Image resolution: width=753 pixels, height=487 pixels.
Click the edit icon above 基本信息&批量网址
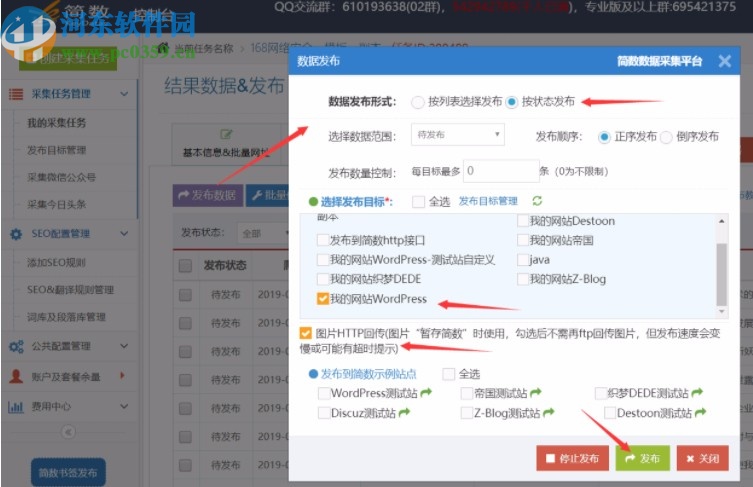(226, 134)
